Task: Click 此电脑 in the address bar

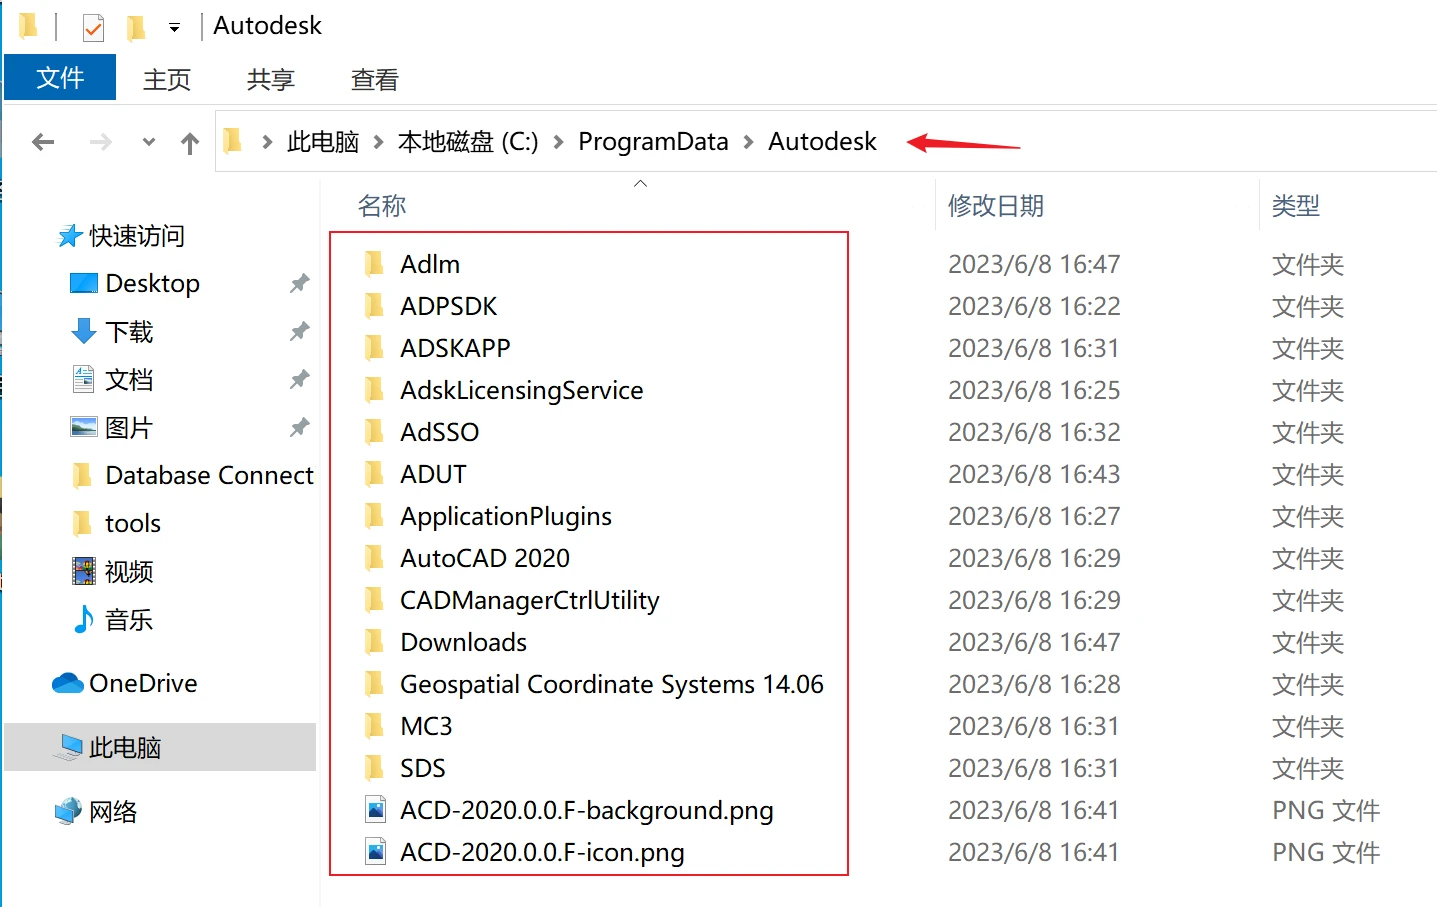Action: [x=323, y=142]
